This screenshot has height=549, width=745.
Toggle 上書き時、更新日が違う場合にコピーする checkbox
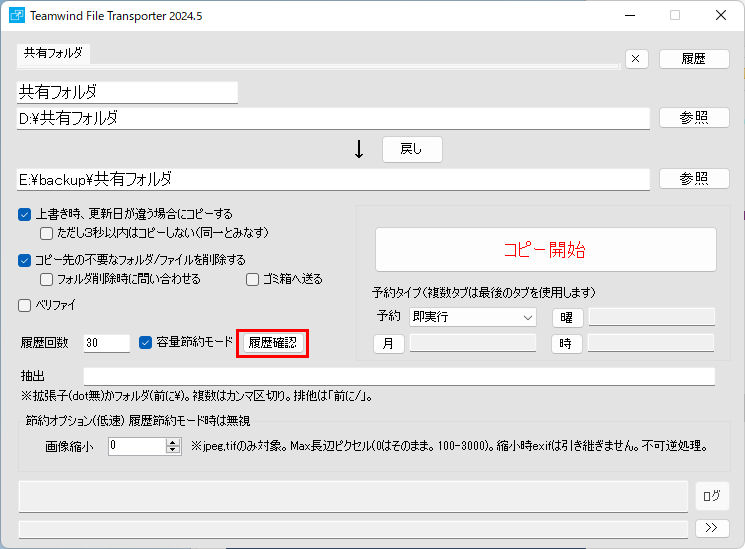coord(25,214)
